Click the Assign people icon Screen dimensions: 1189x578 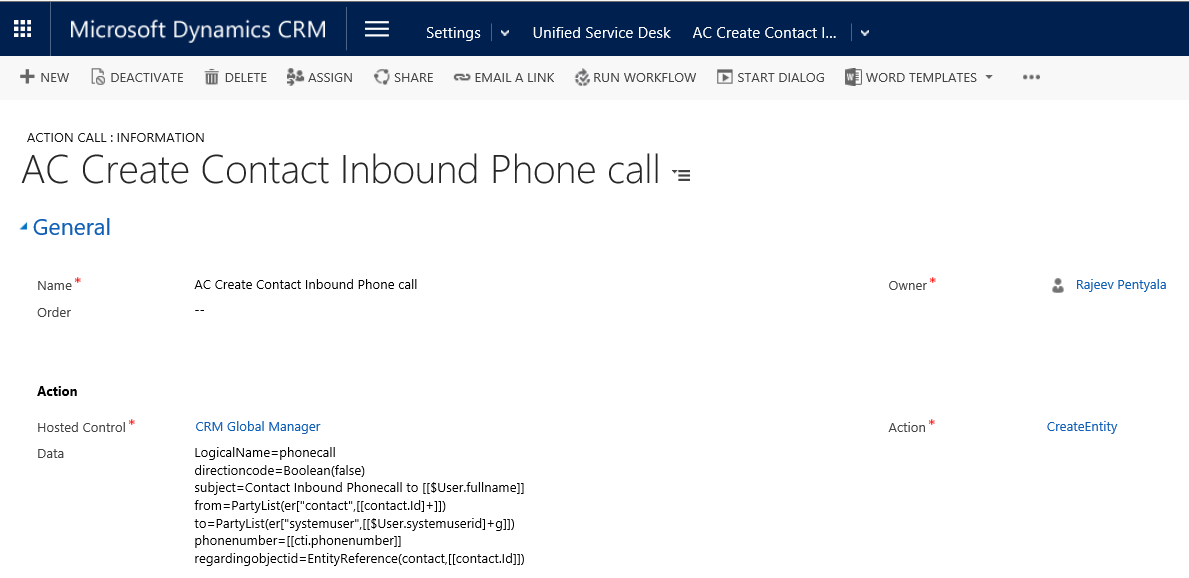point(295,77)
